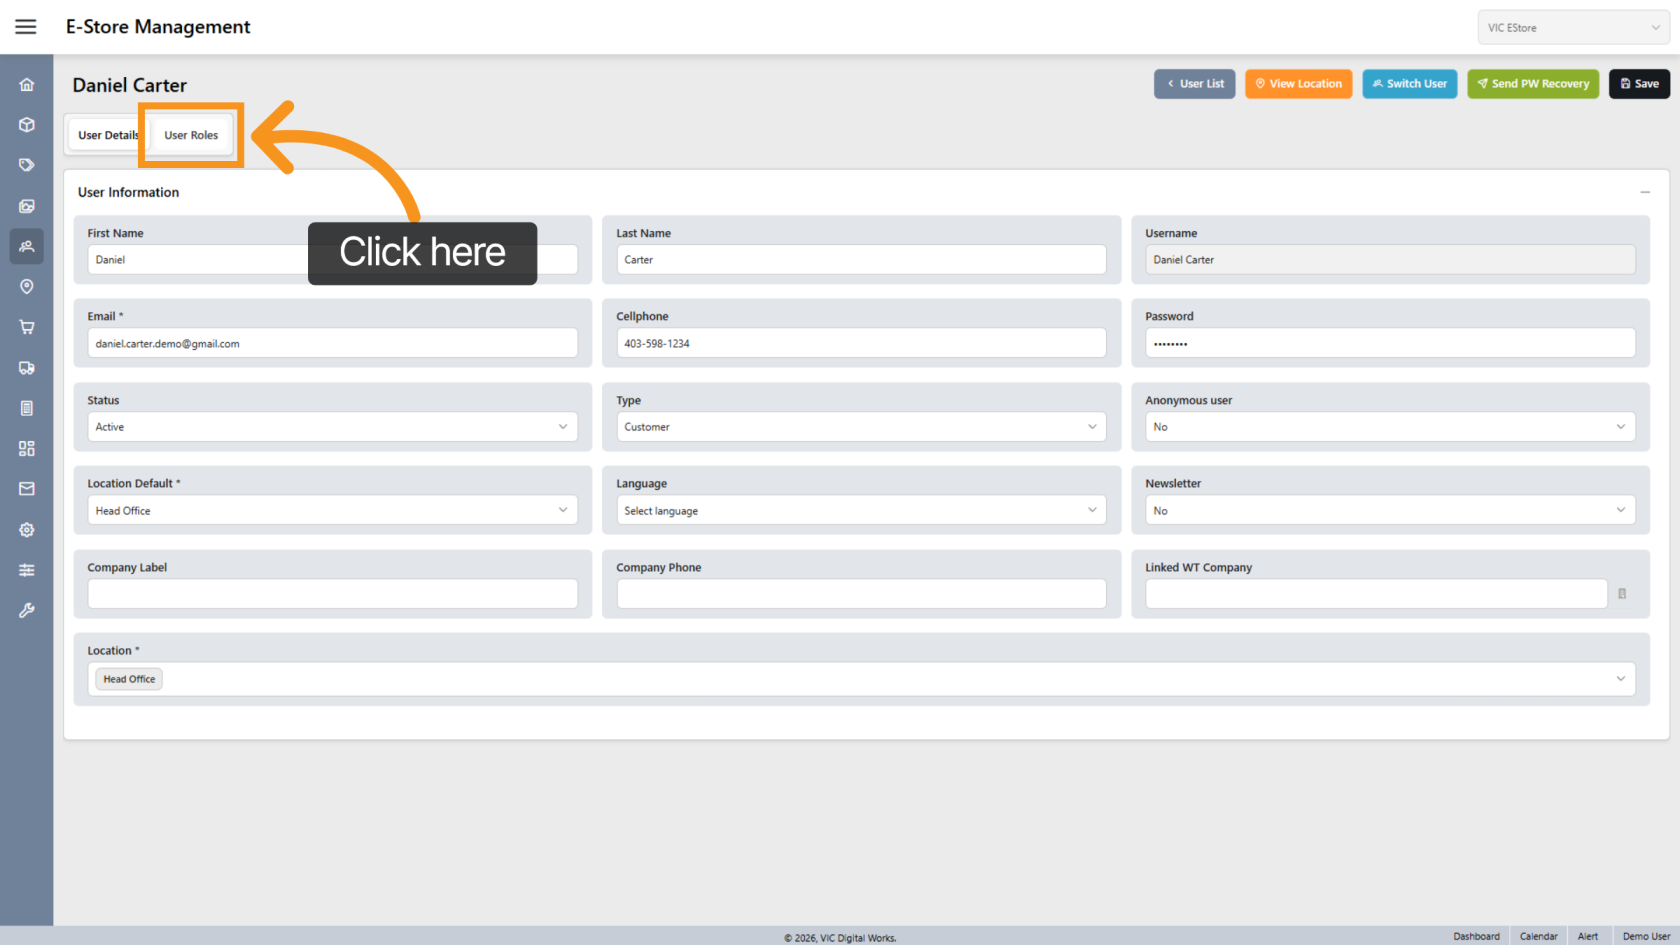
Task: Open the hamburger navigation menu
Action: click(26, 27)
